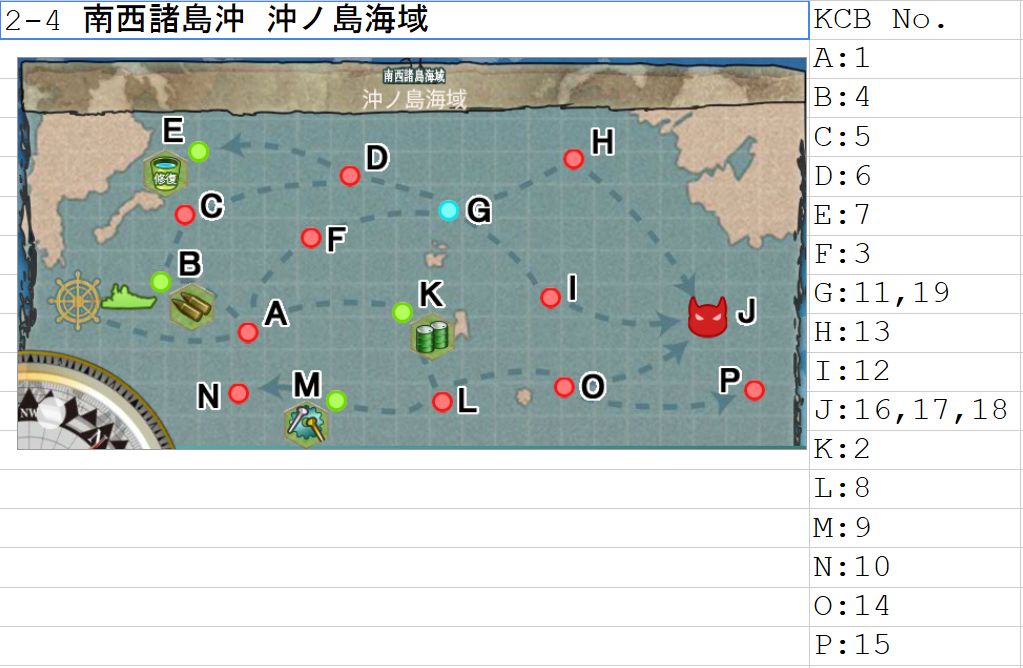Select the cell 'M:9'
This screenshot has height=668, width=1023.
pos(916,528)
